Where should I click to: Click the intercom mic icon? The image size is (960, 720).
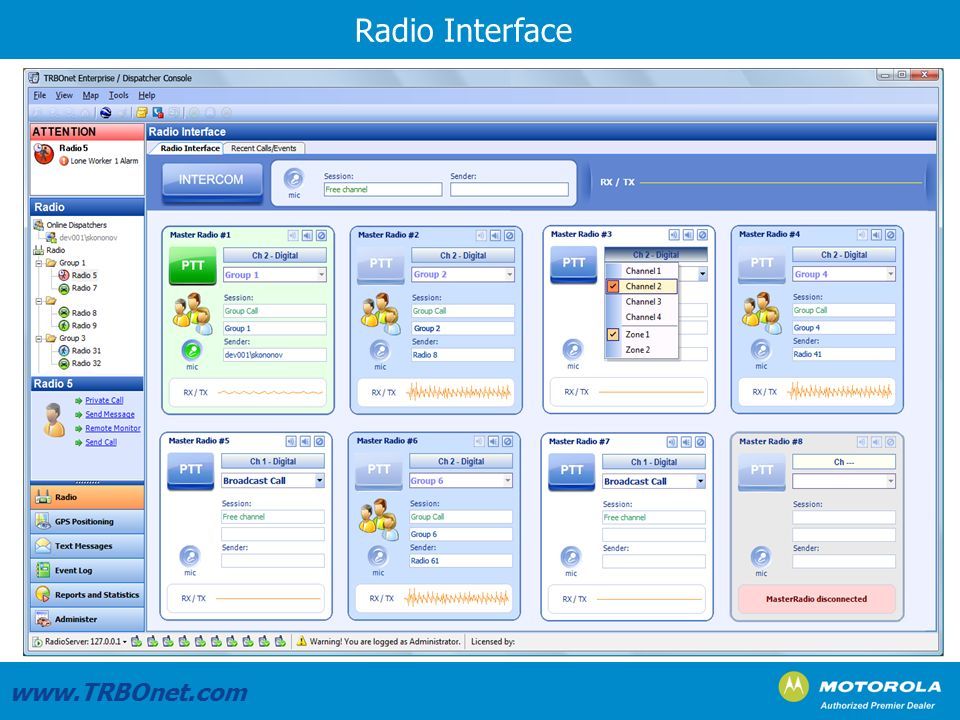tap(294, 179)
